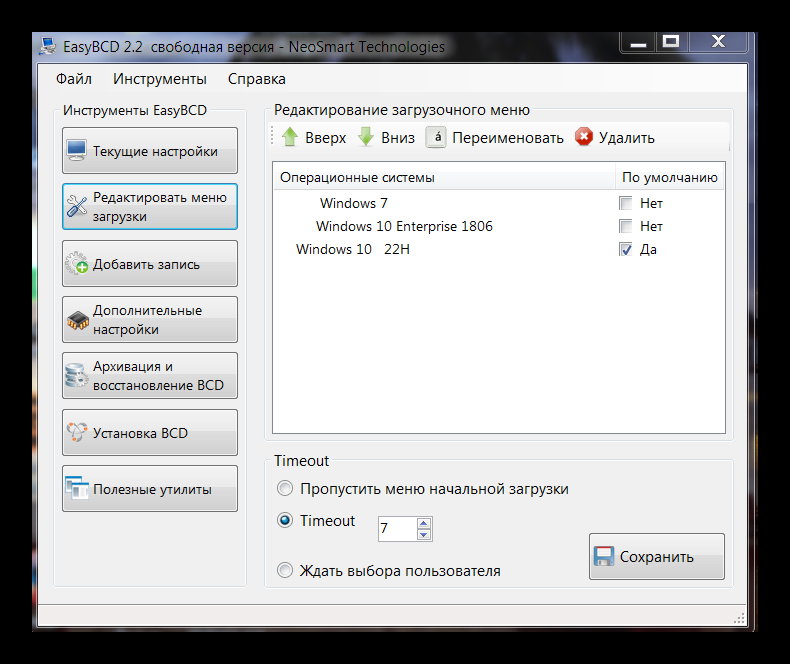Increase timeout value with up arrow
This screenshot has width=790, height=664.
424,523
